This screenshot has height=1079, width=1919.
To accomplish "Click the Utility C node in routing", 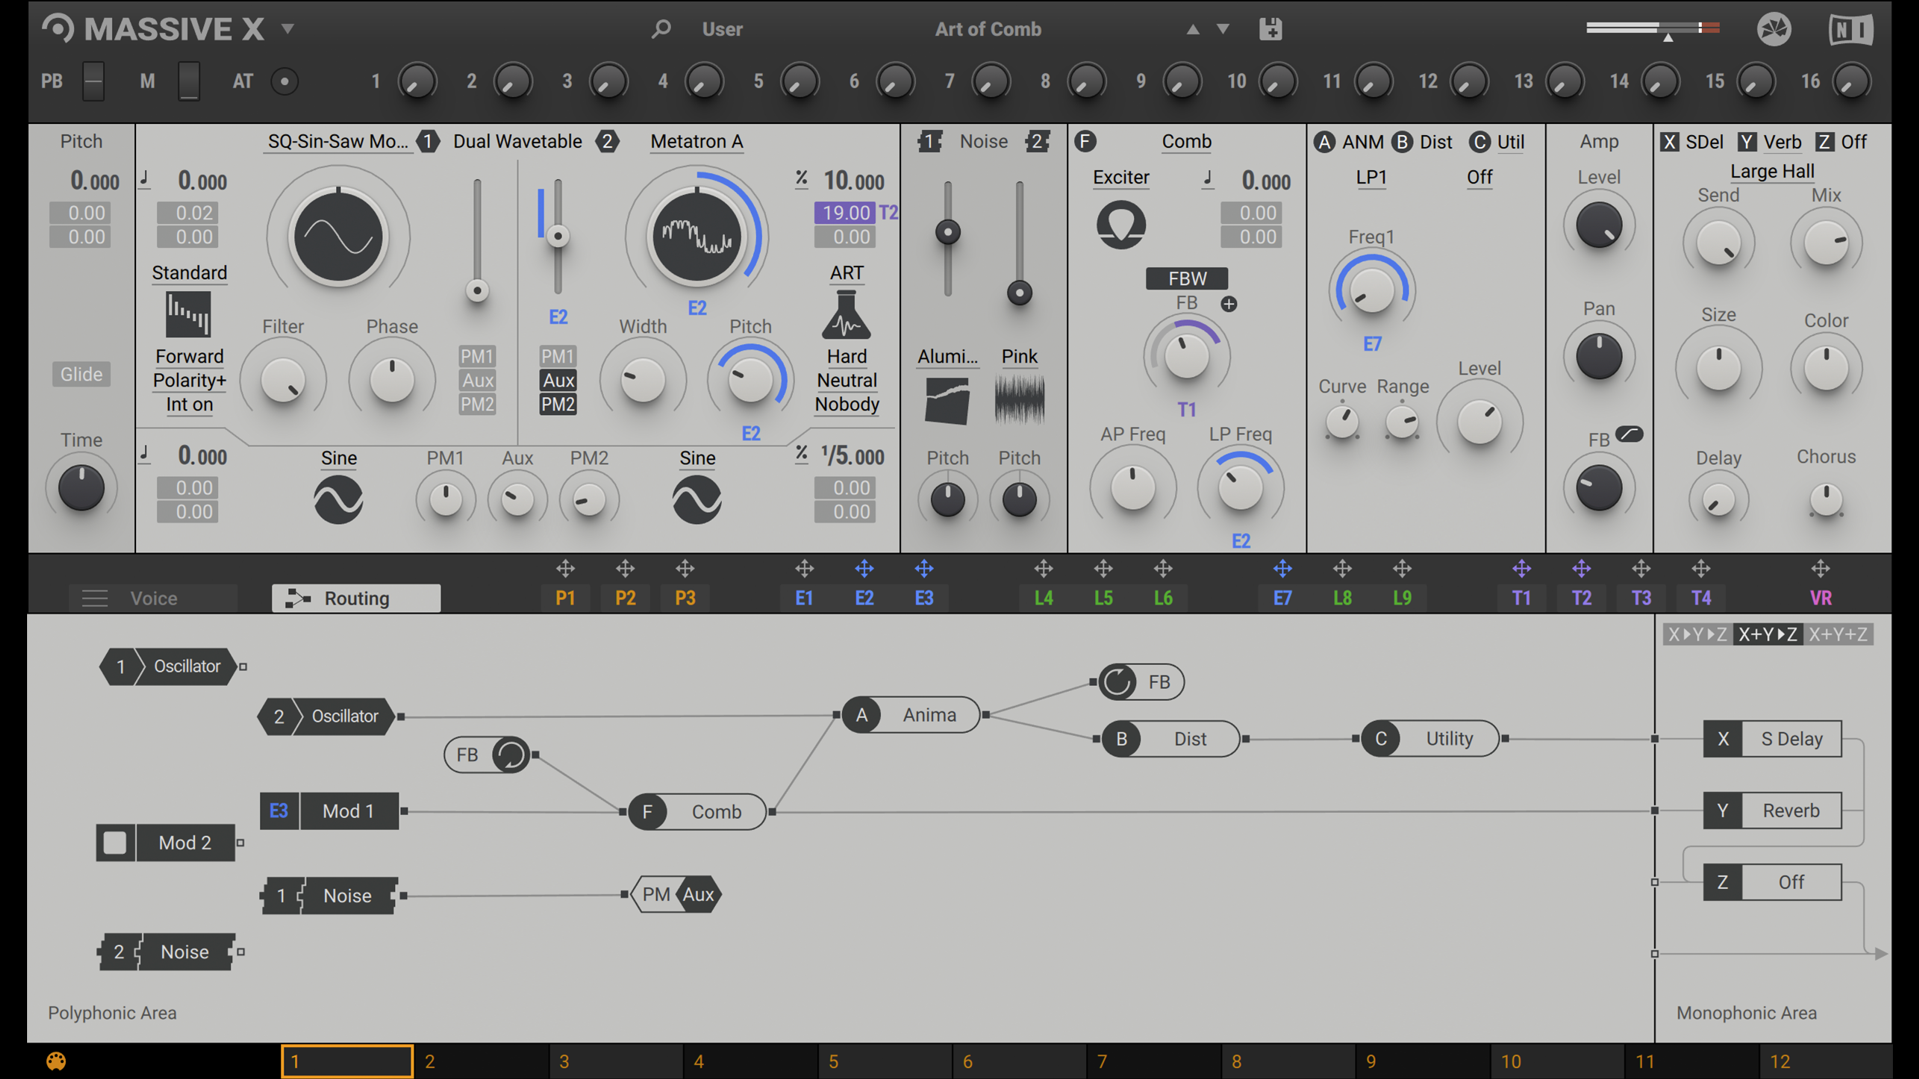I will [x=1430, y=739].
